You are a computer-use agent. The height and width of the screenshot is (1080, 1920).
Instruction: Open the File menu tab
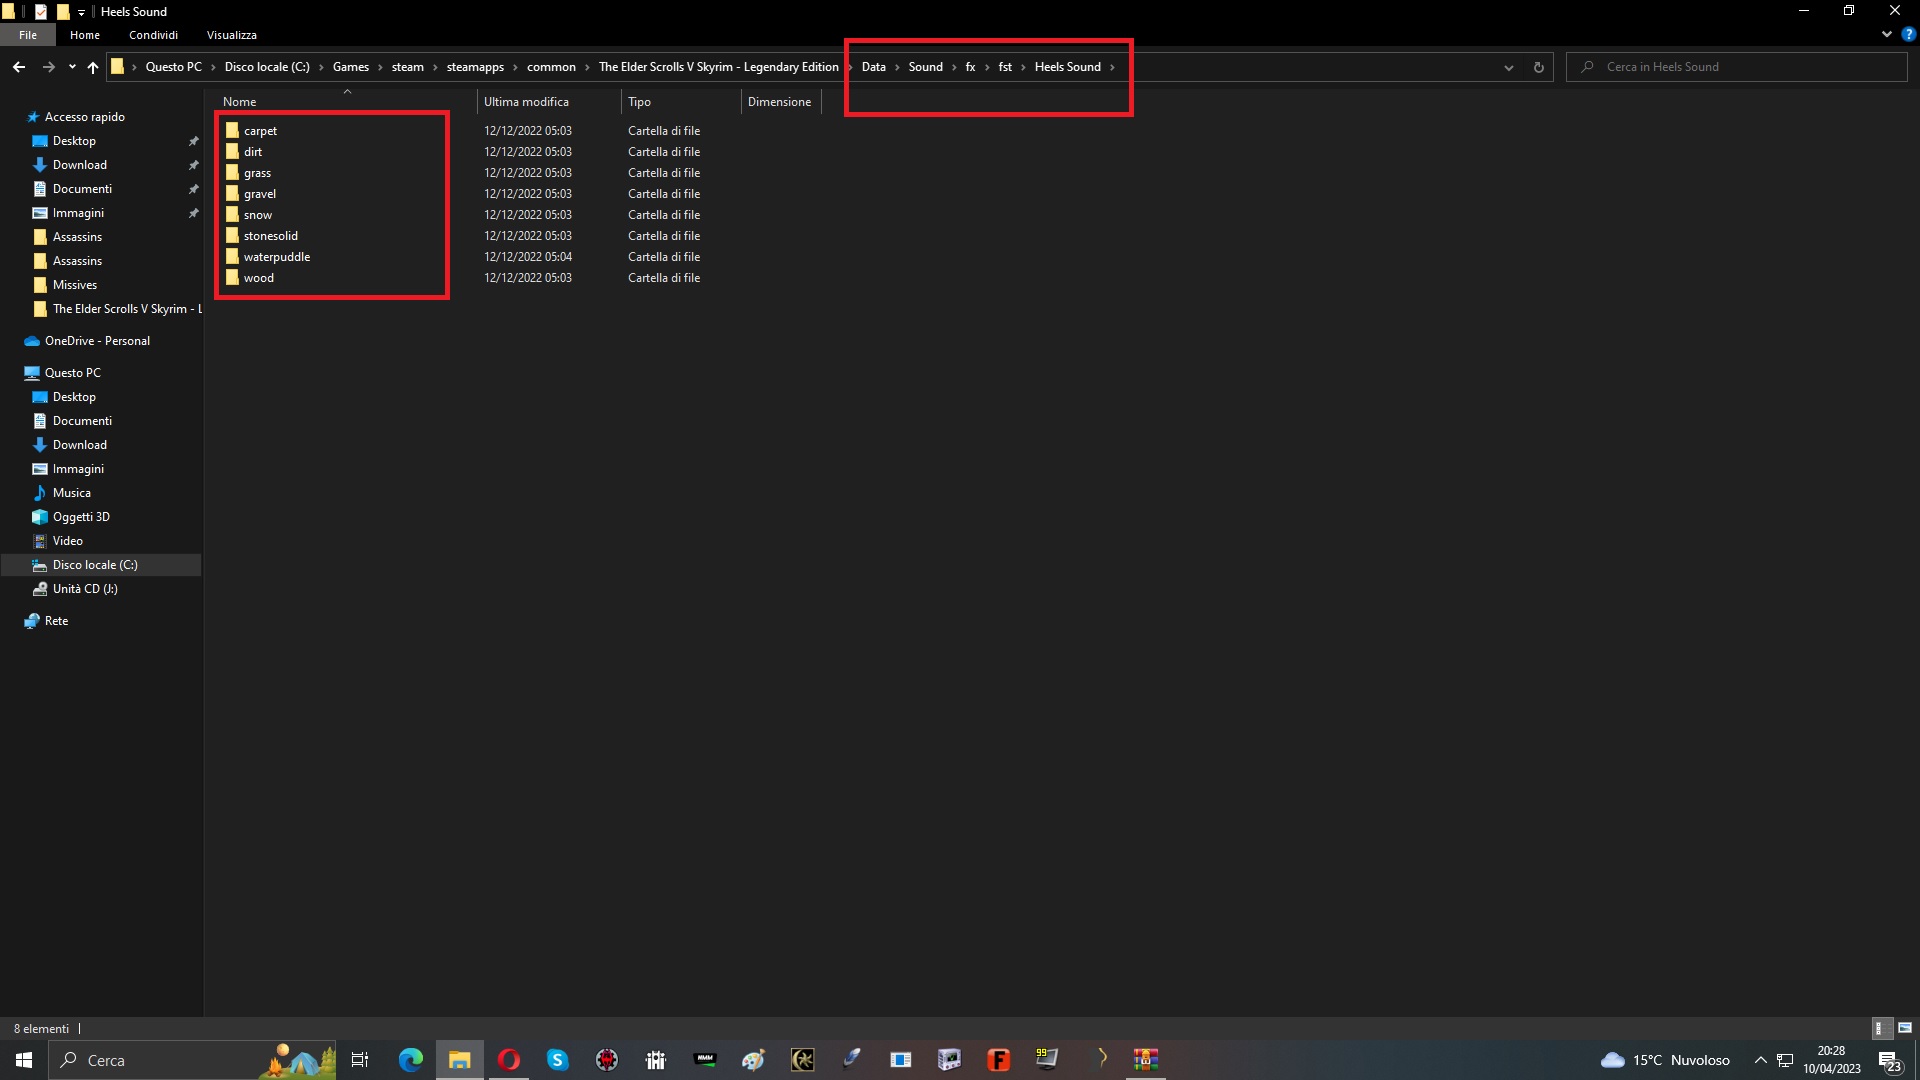click(28, 35)
